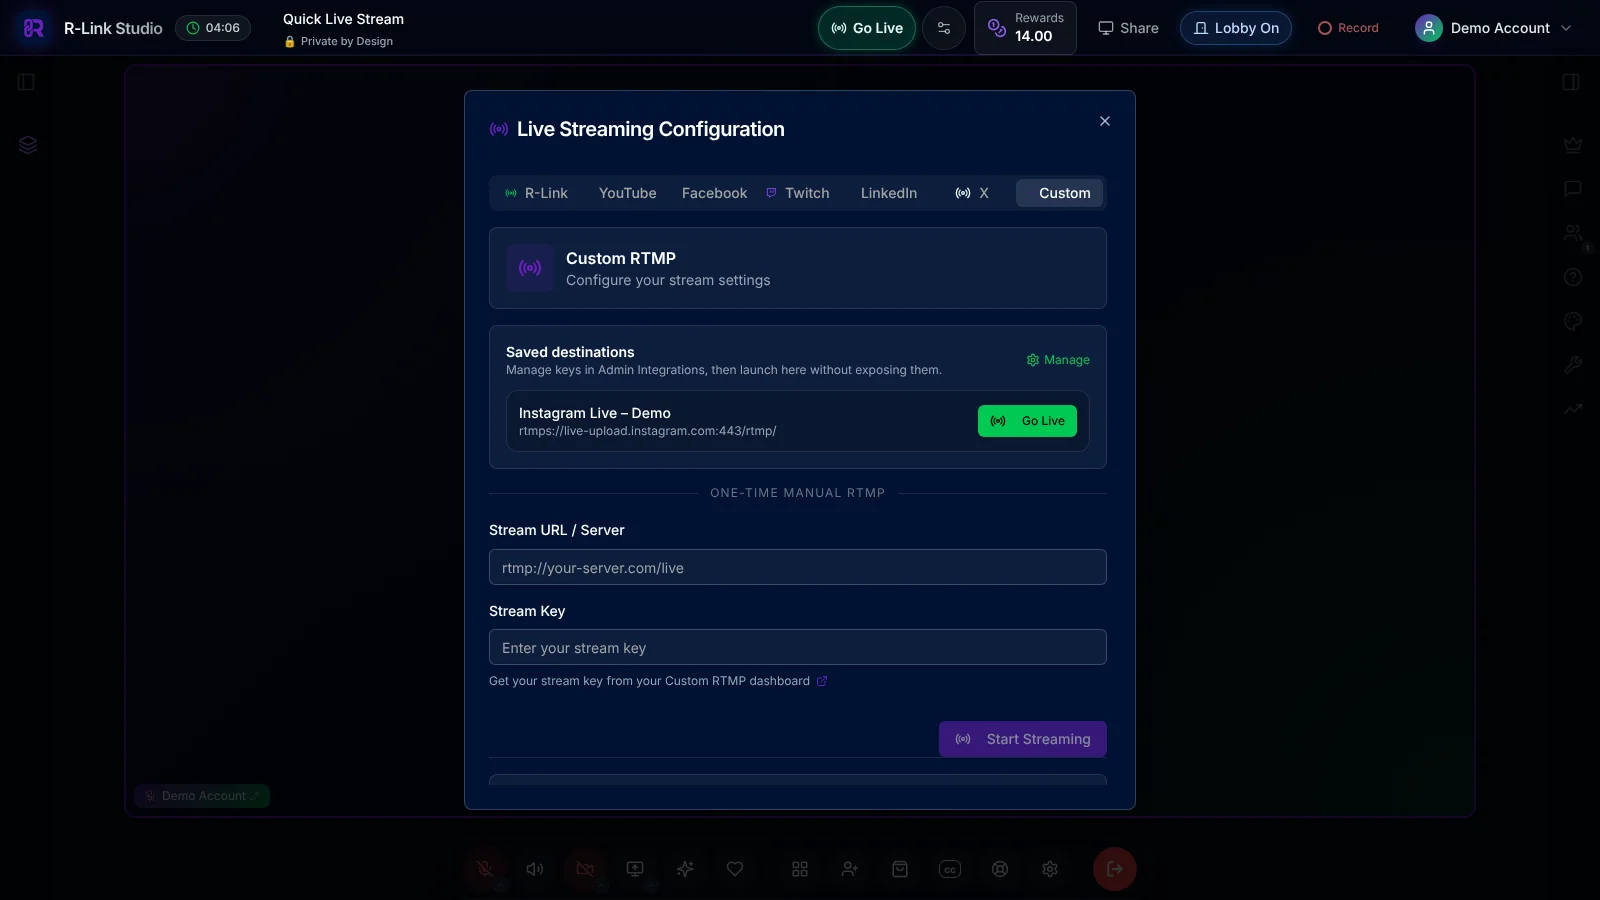Expand the Demo Account dropdown
Viewport: 1600px width, 900px height.
click(x=1494, y=28)
